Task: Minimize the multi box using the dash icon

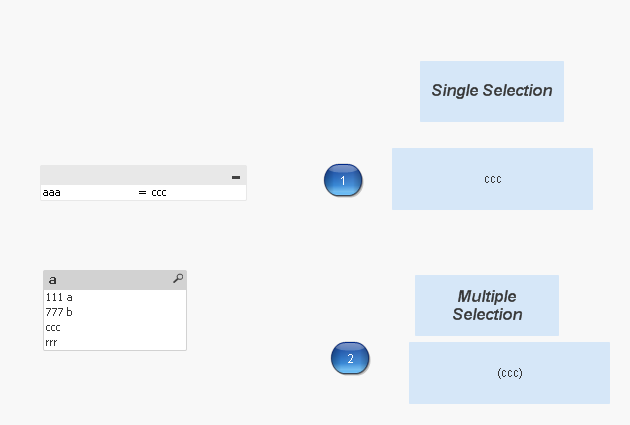Action: coord(236,177)
